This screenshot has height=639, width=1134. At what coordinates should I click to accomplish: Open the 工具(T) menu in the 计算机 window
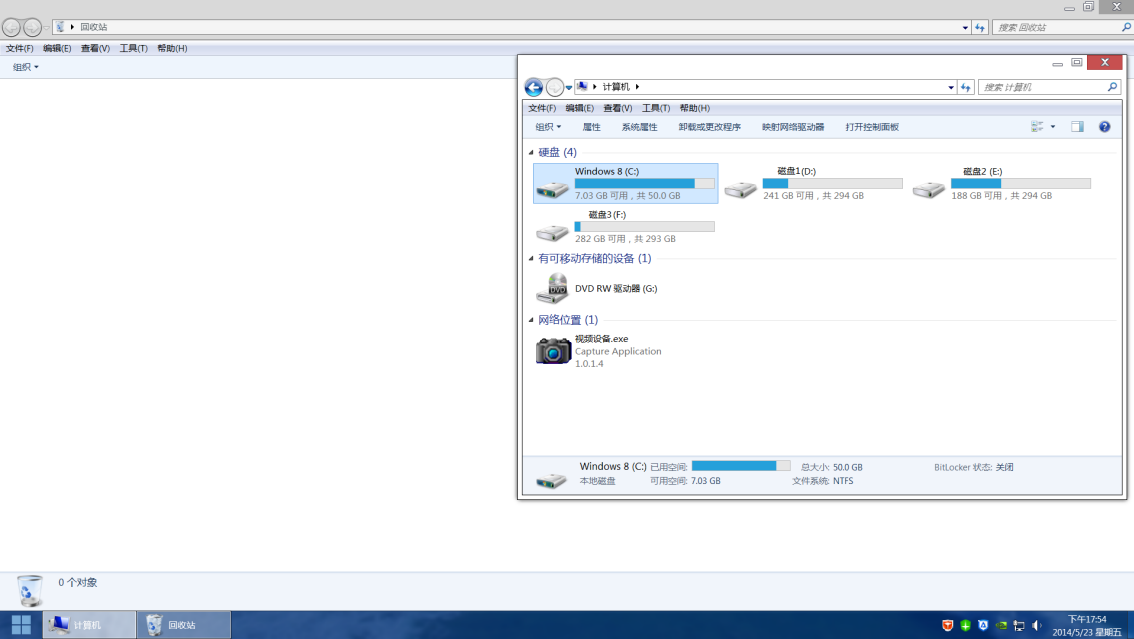point(656,108)
